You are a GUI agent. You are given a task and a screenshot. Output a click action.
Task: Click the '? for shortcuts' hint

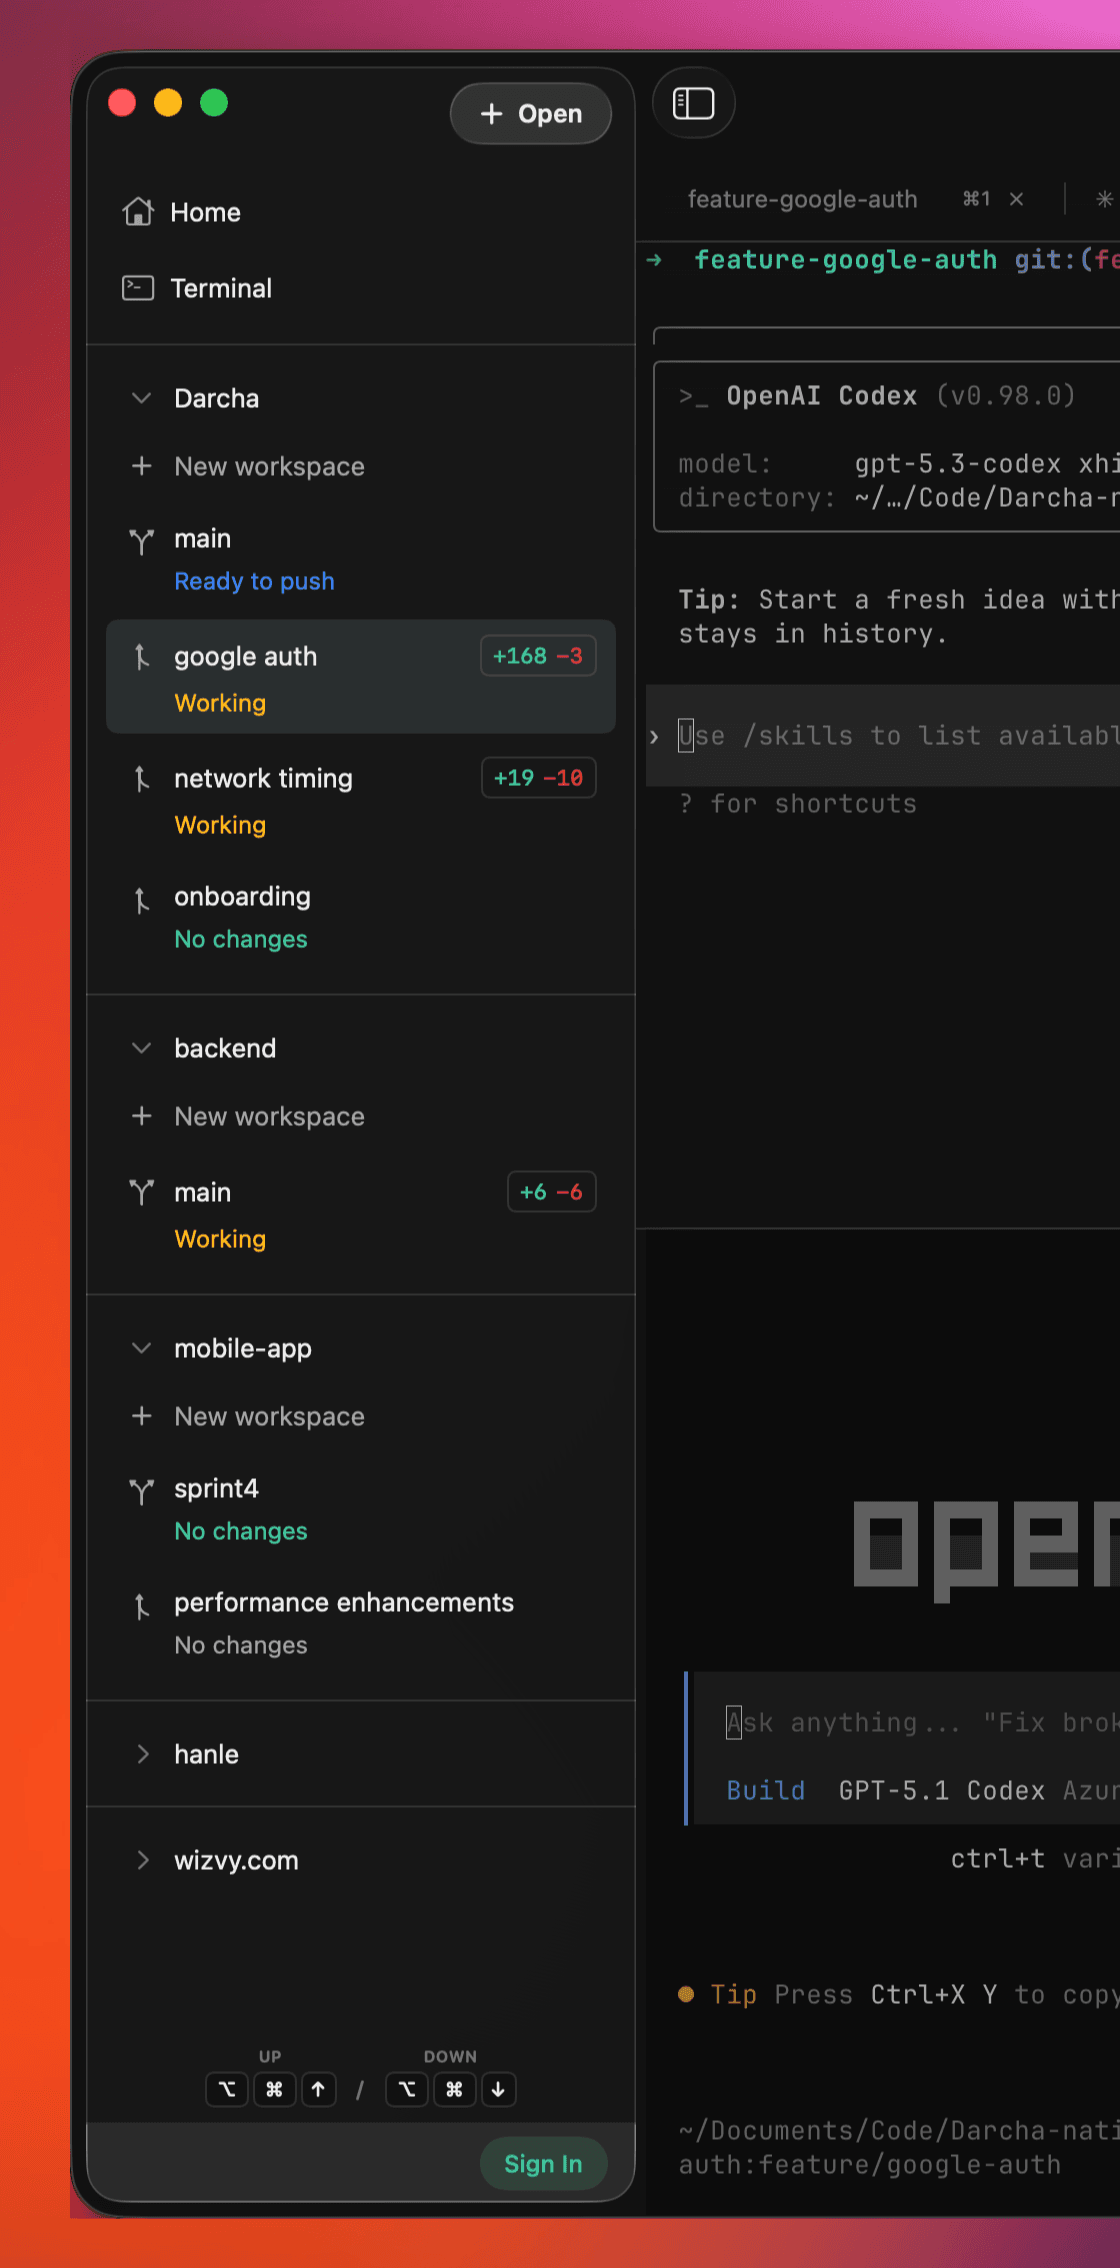click(798, 804)
